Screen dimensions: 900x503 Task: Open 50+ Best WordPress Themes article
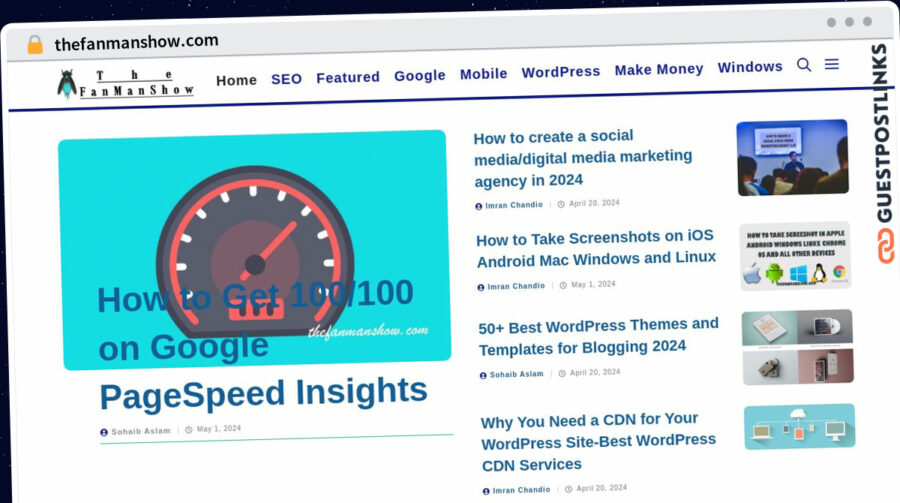pyautogui.click(x=599, y=337)
